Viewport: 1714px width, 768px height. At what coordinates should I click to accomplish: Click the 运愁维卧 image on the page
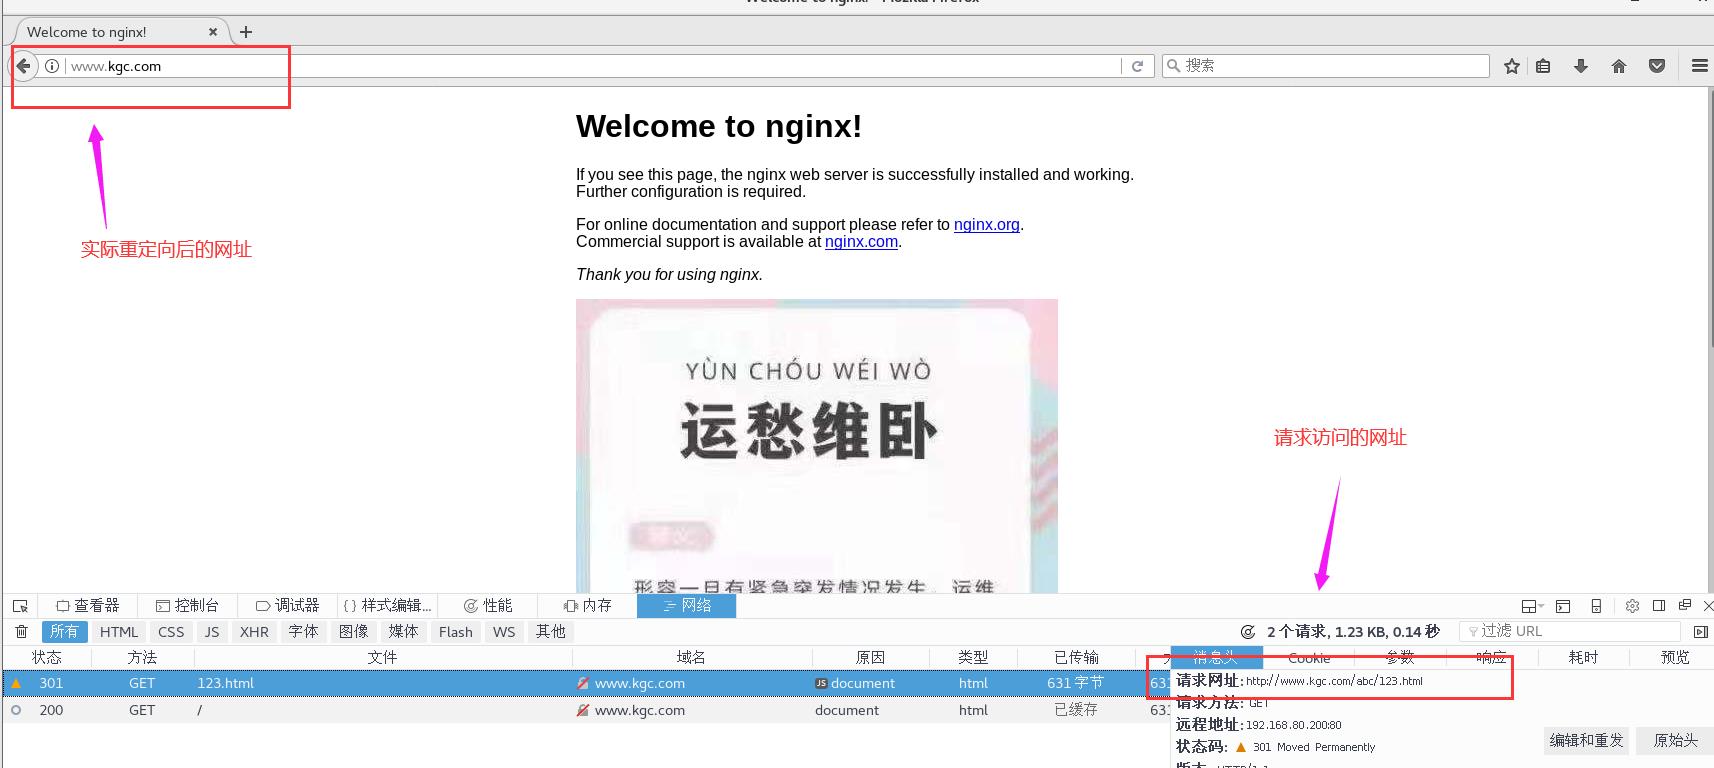pos(817,446)
